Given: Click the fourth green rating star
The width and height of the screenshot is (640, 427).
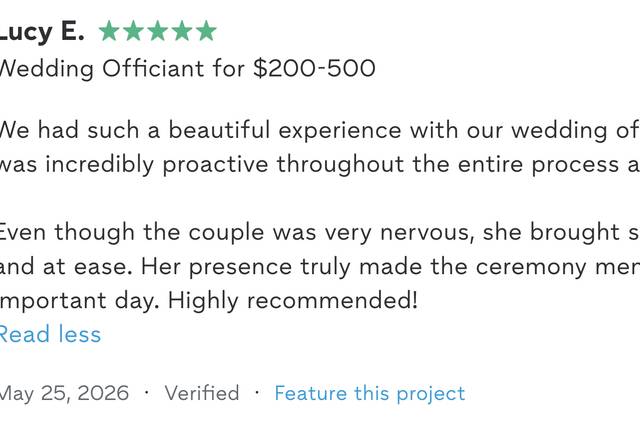Looking at the screenshot, I should (182, 31).
